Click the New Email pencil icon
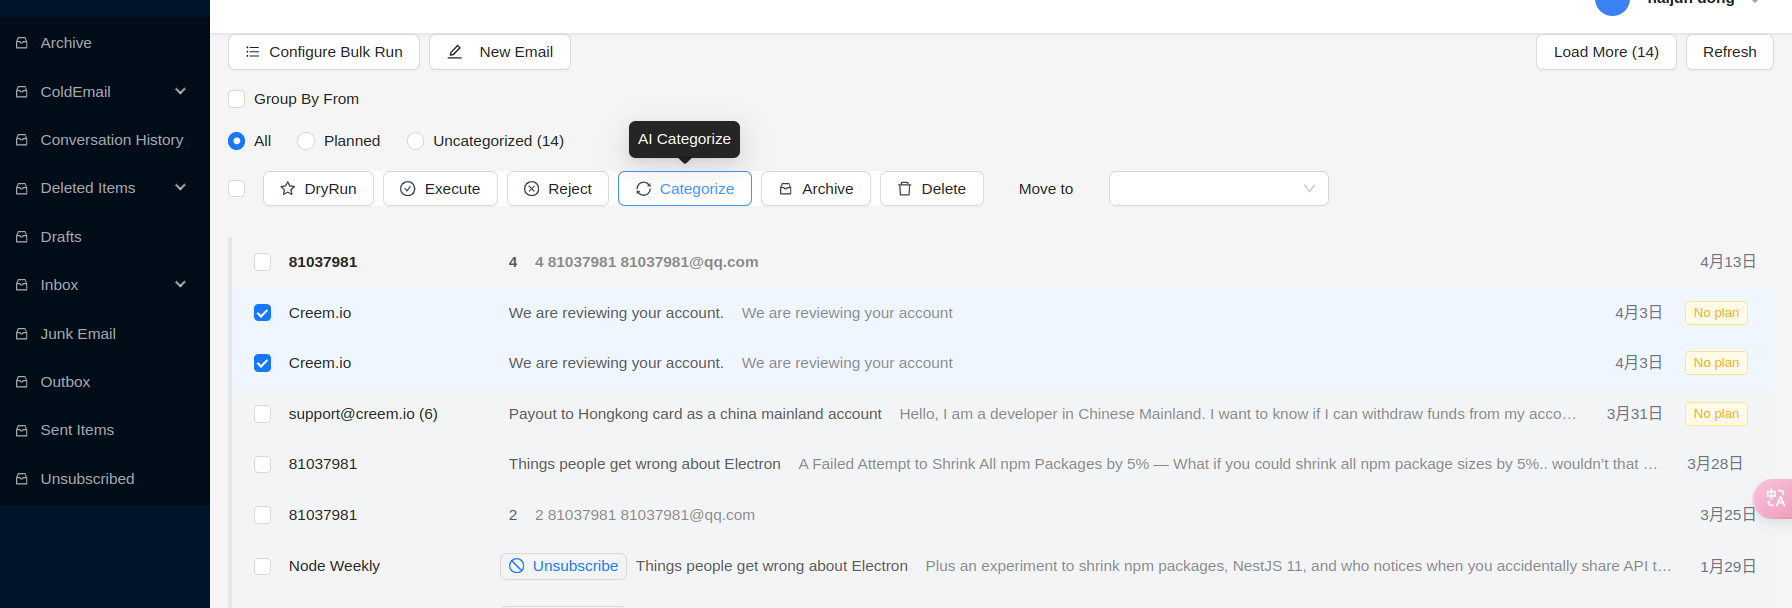 tap(455, 52)
